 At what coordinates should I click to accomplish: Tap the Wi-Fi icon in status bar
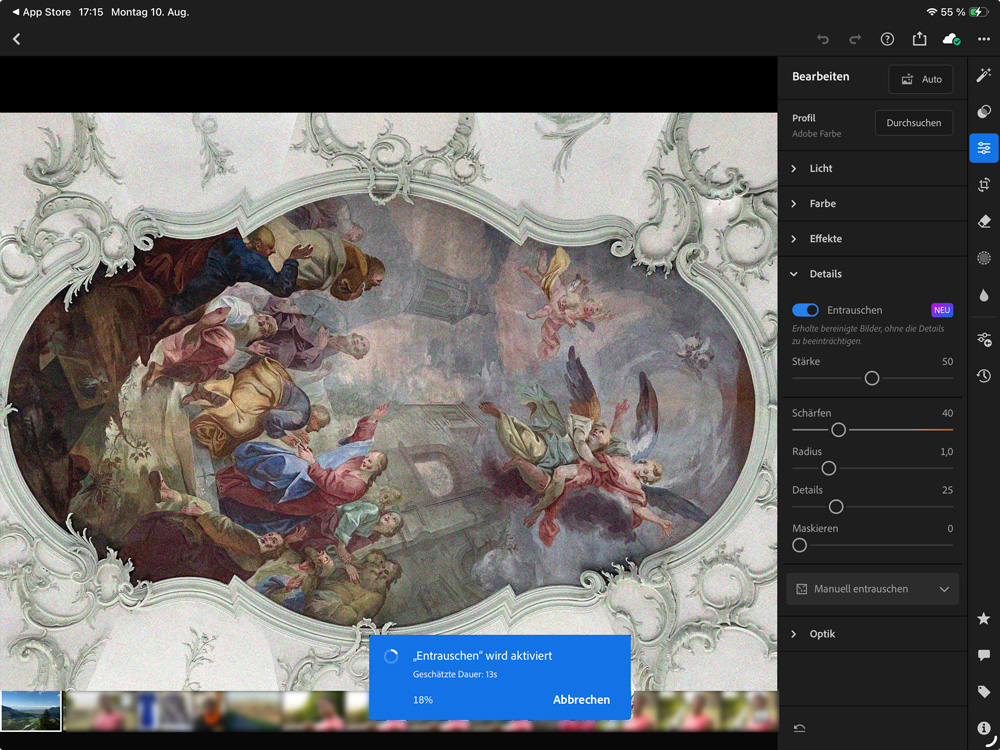[932, 12]
